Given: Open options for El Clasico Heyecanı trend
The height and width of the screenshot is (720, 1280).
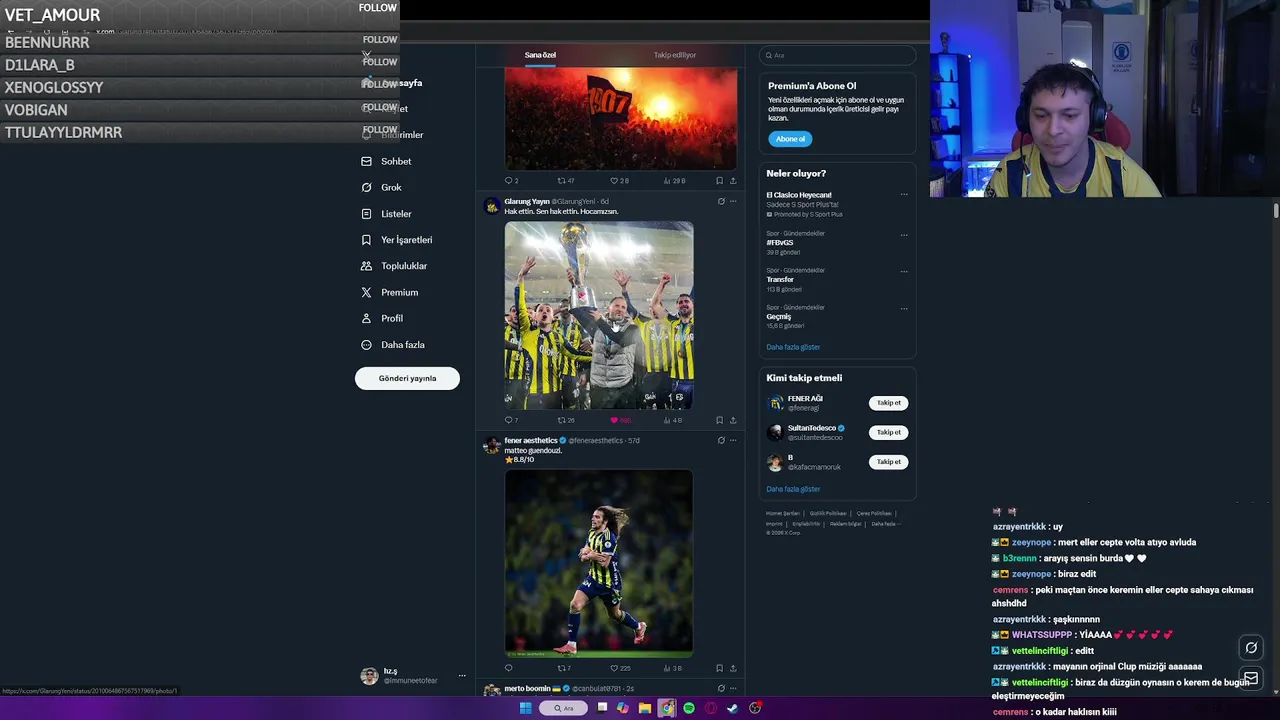Looking at the screenshot, I should click(904, 195).
